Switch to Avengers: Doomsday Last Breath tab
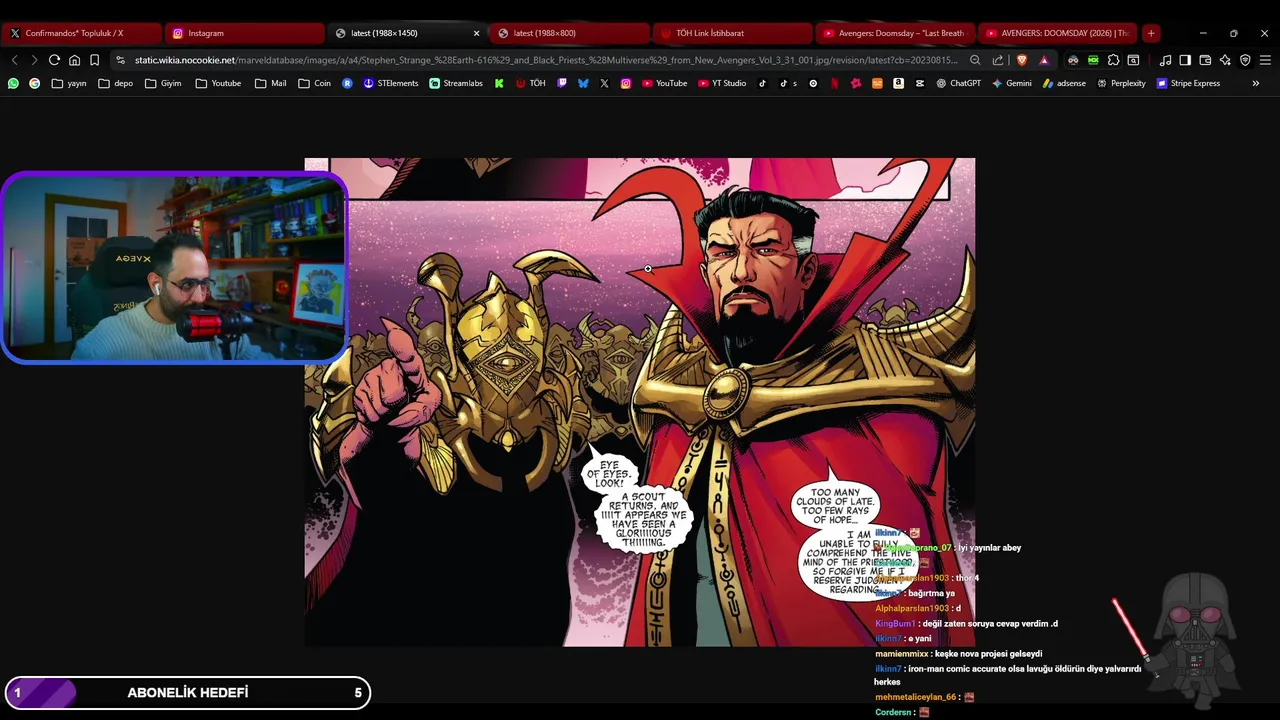 [897, 33]
